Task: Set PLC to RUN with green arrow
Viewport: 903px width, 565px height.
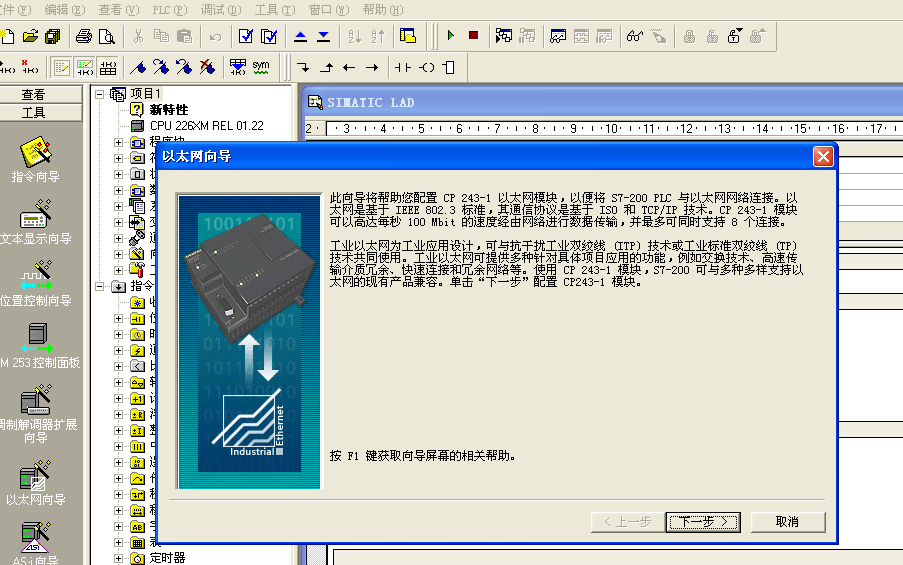Action: [x=450, y=36]
